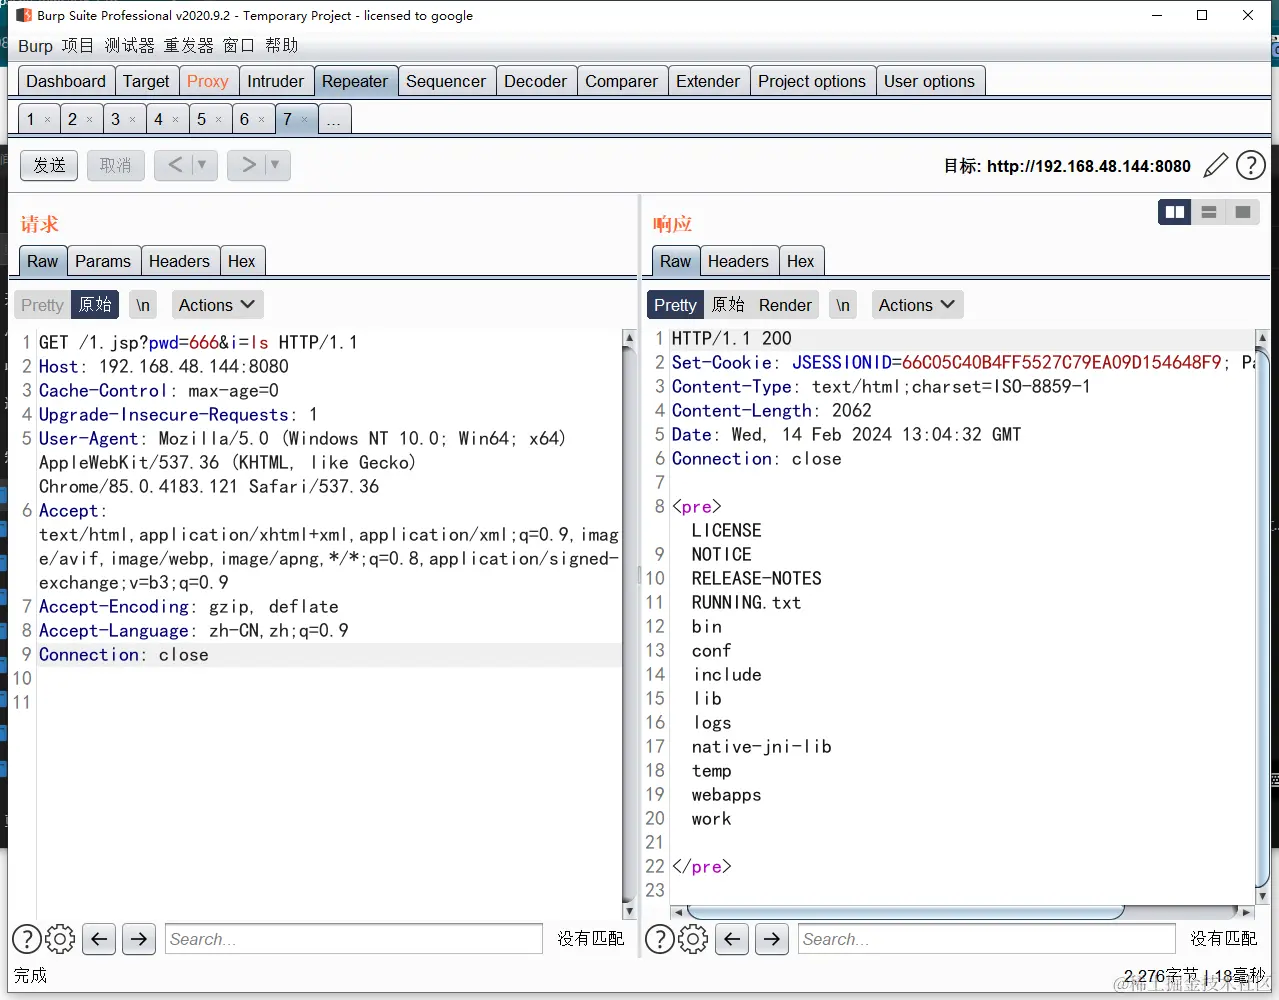Toggle request \n non-printable characters

tap(143, 305)
